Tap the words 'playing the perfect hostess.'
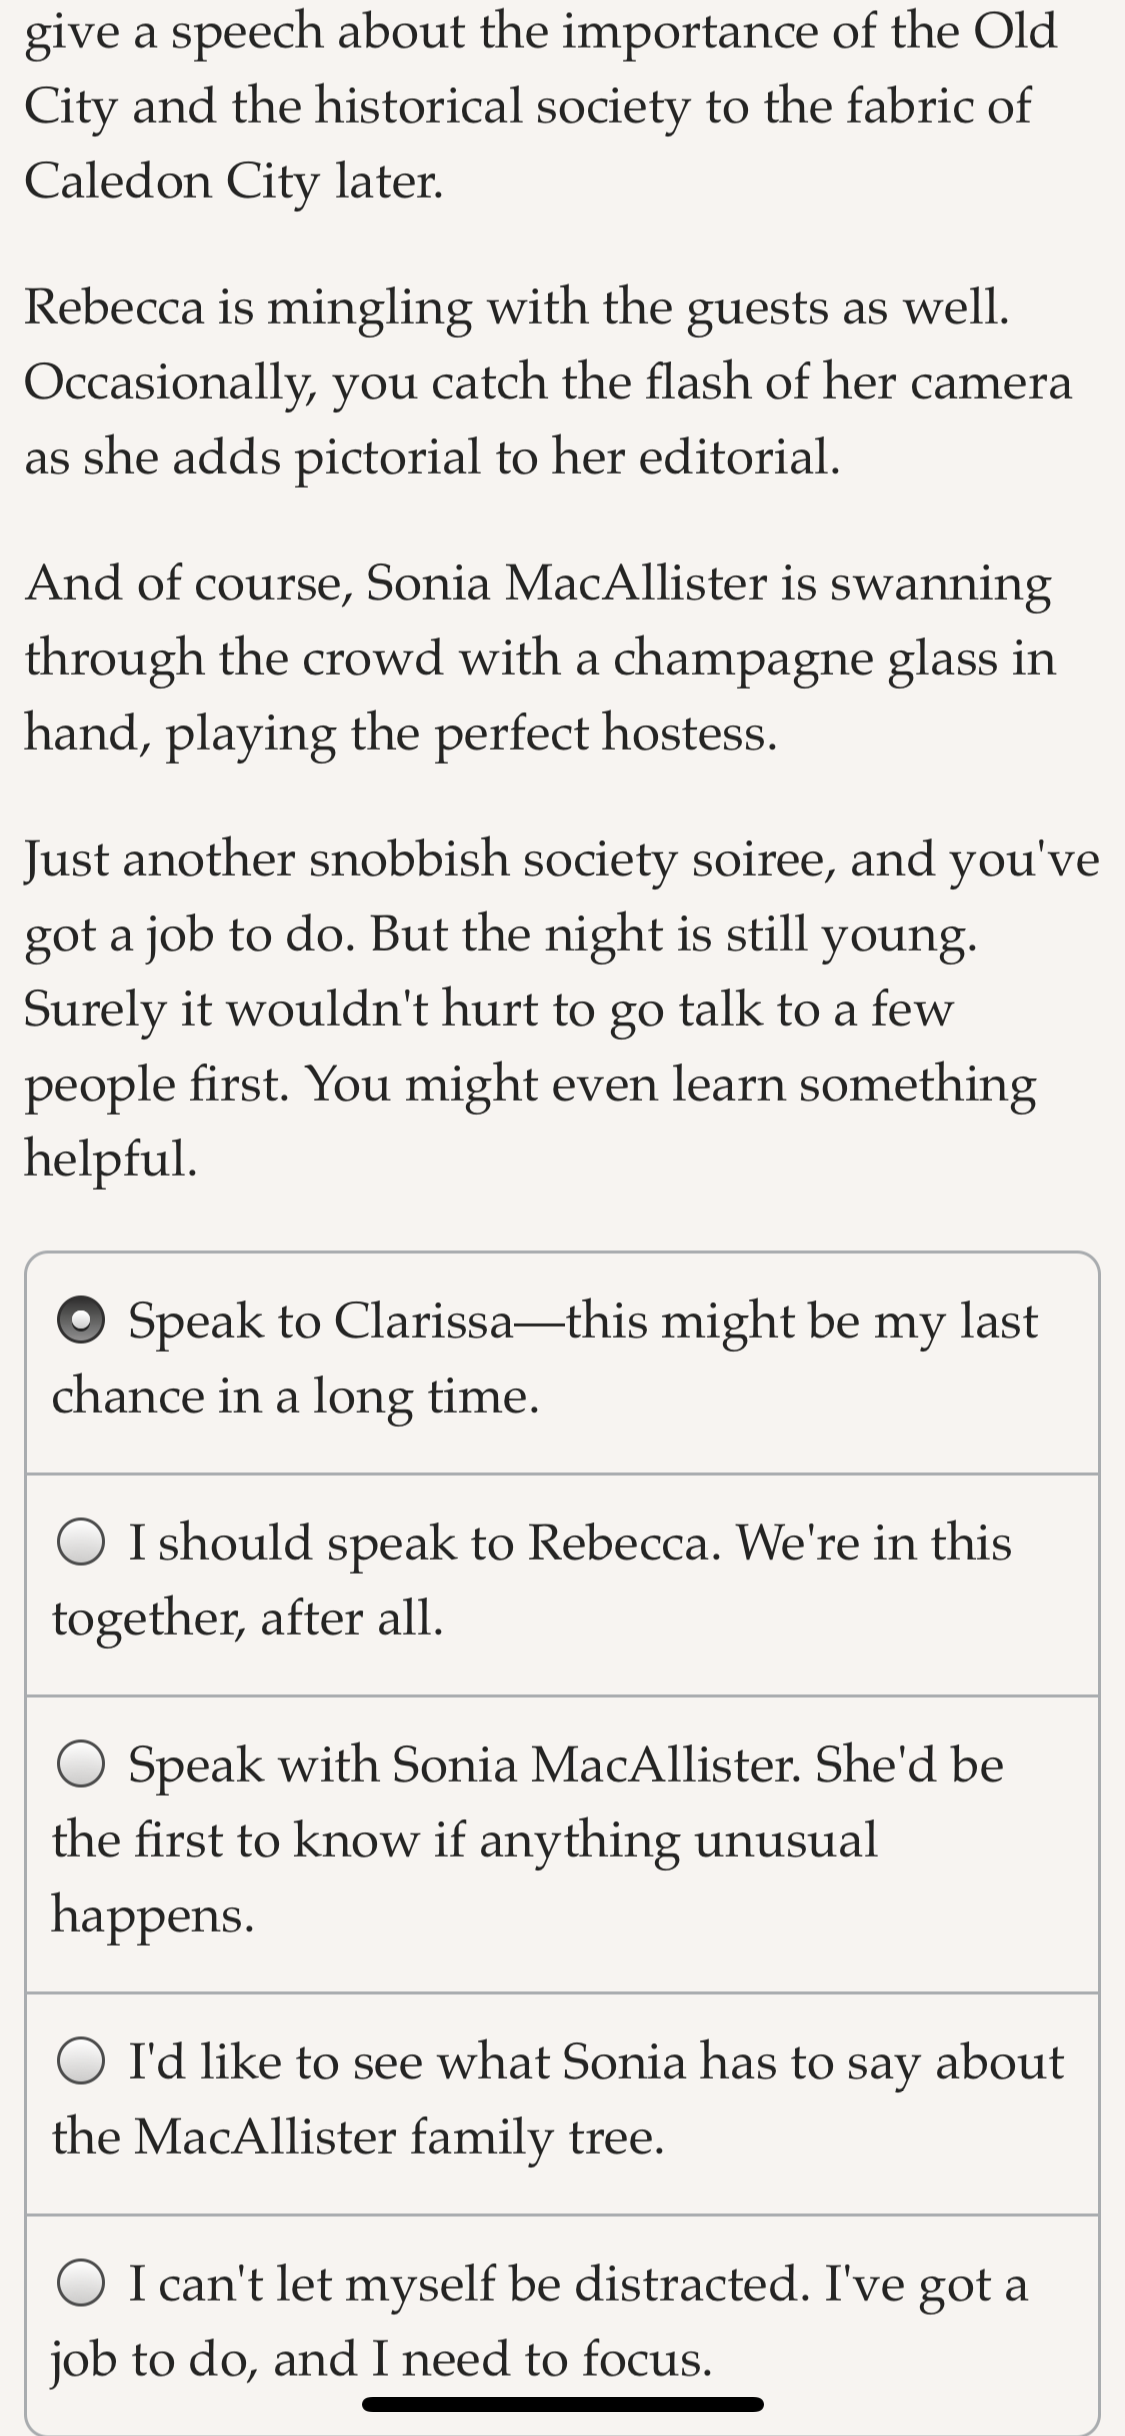 471,734
